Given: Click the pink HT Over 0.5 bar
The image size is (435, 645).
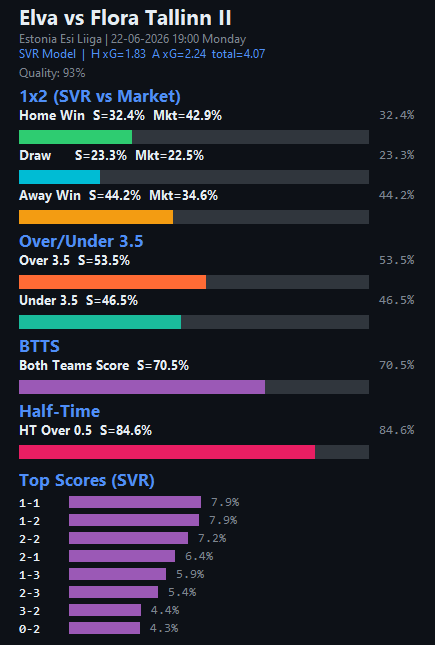Looking at the screenshot, I should point(167,452).
